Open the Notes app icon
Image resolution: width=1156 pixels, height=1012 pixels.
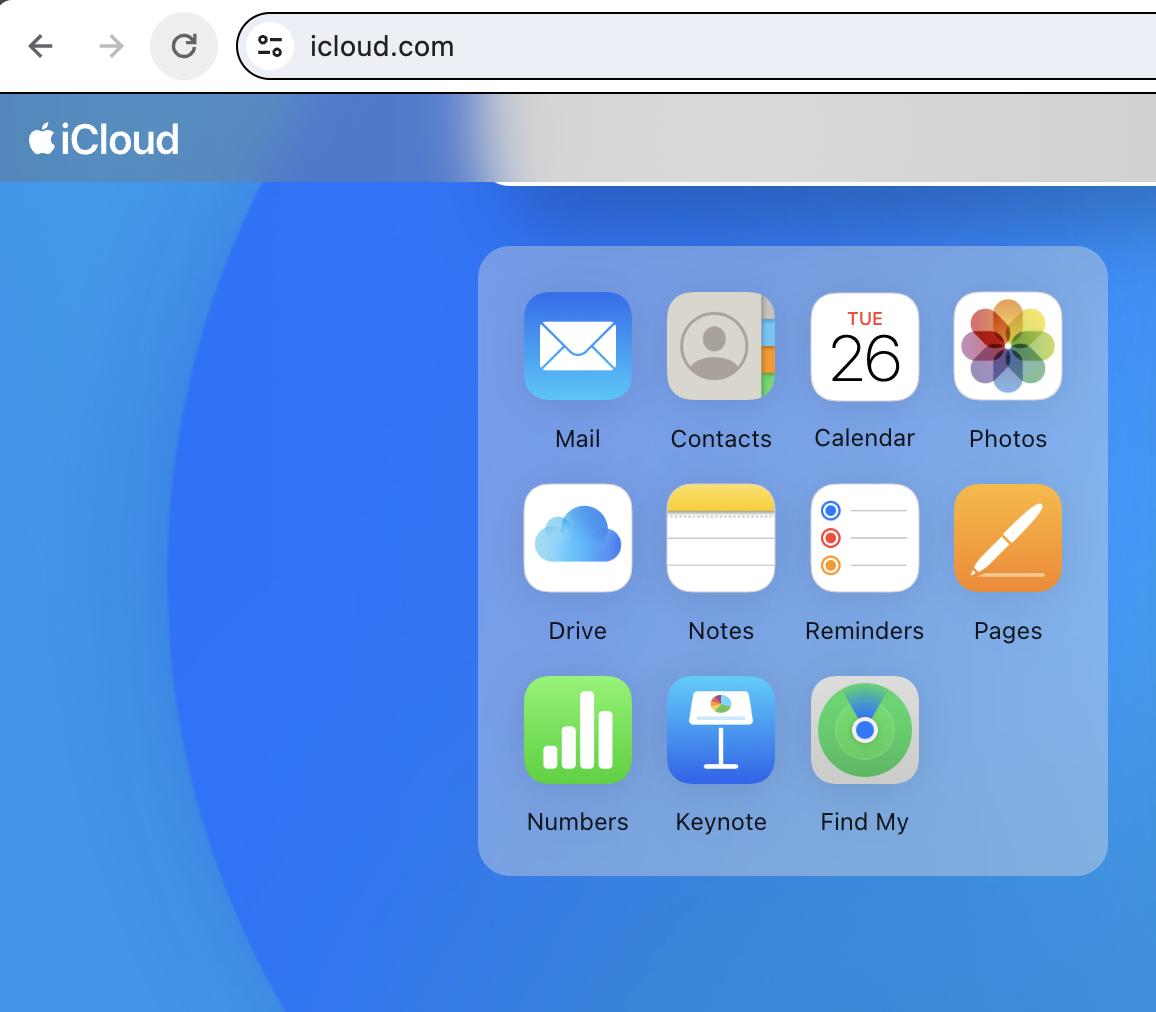[x=720, y=537]
